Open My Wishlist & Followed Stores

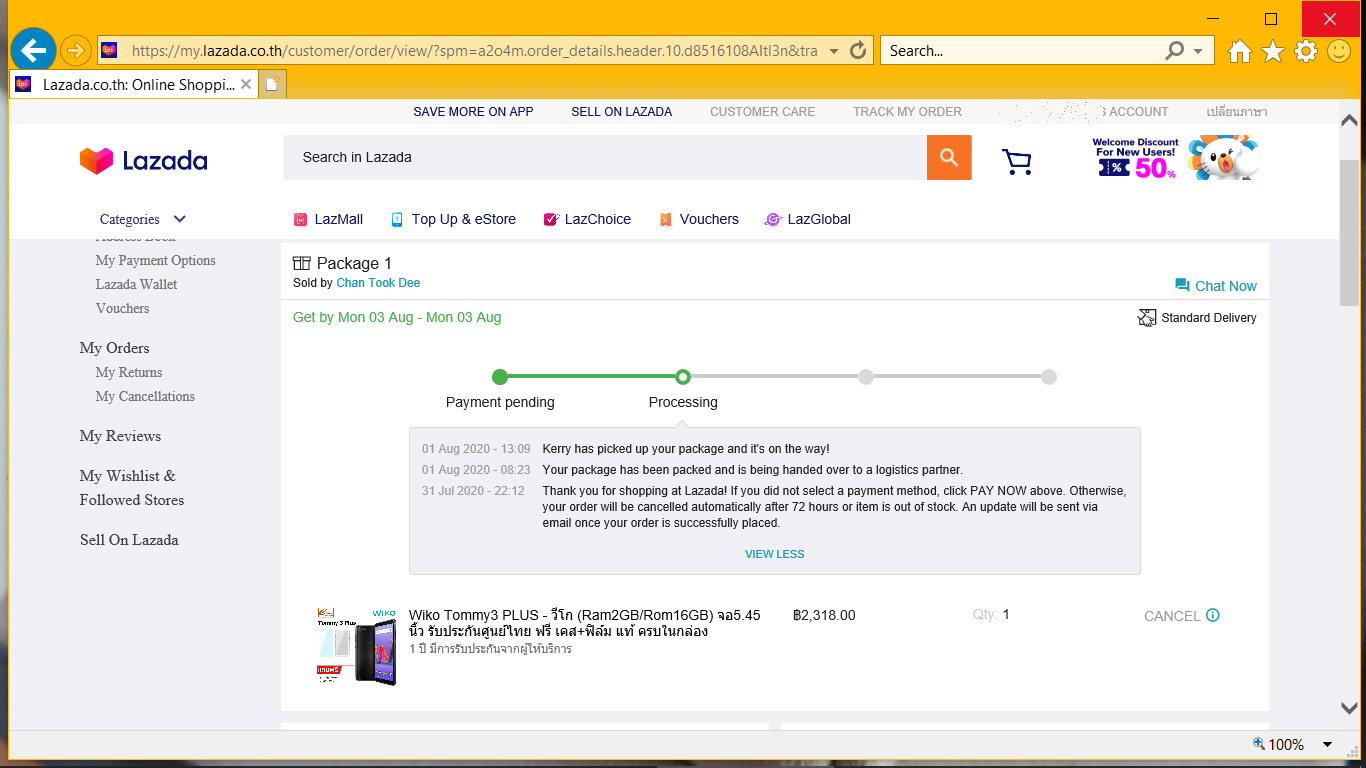pyautogui.click(x=132, y=488)
